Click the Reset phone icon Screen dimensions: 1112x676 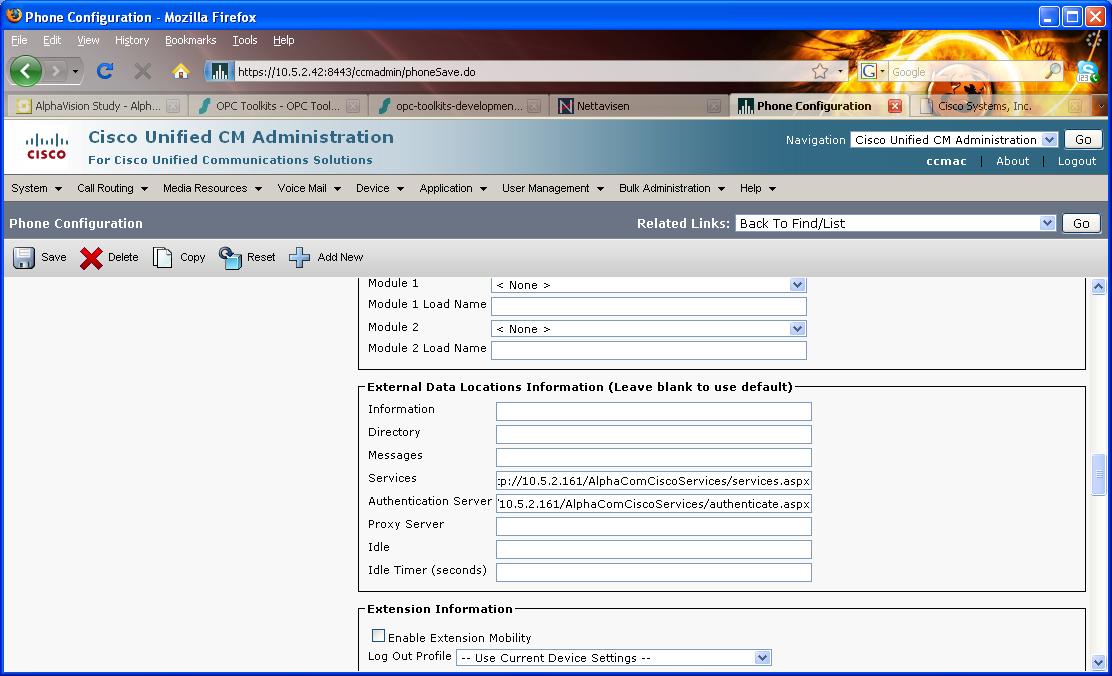(230, 257)
